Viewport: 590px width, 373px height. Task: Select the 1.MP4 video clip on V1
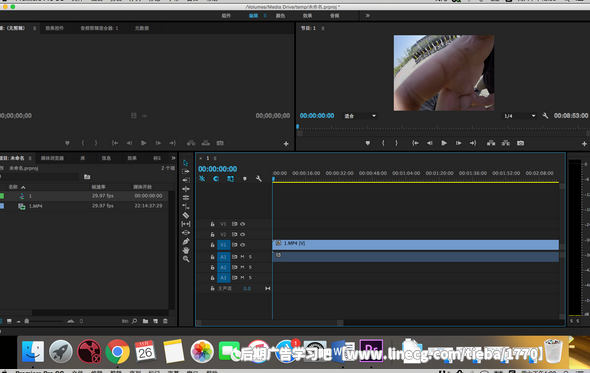416,245
